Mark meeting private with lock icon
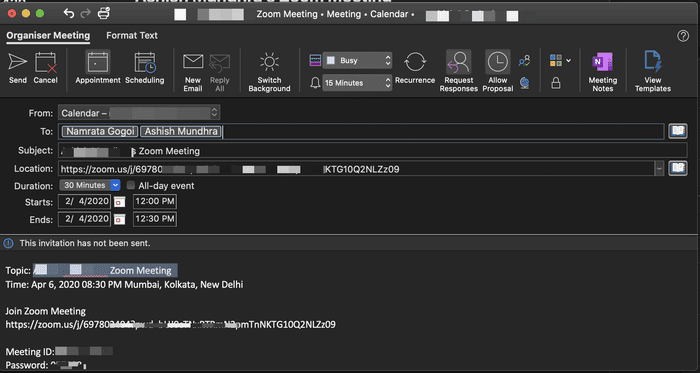700x373 pixels. click(556, 83)
